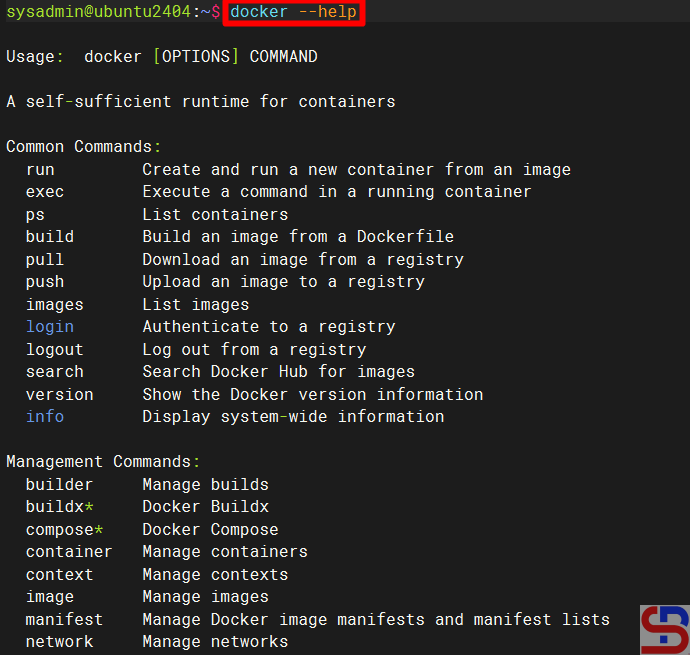The height and width of the screenshot is (655, 690).
Task: Click the compose* management command
Action: click(65, 530)
